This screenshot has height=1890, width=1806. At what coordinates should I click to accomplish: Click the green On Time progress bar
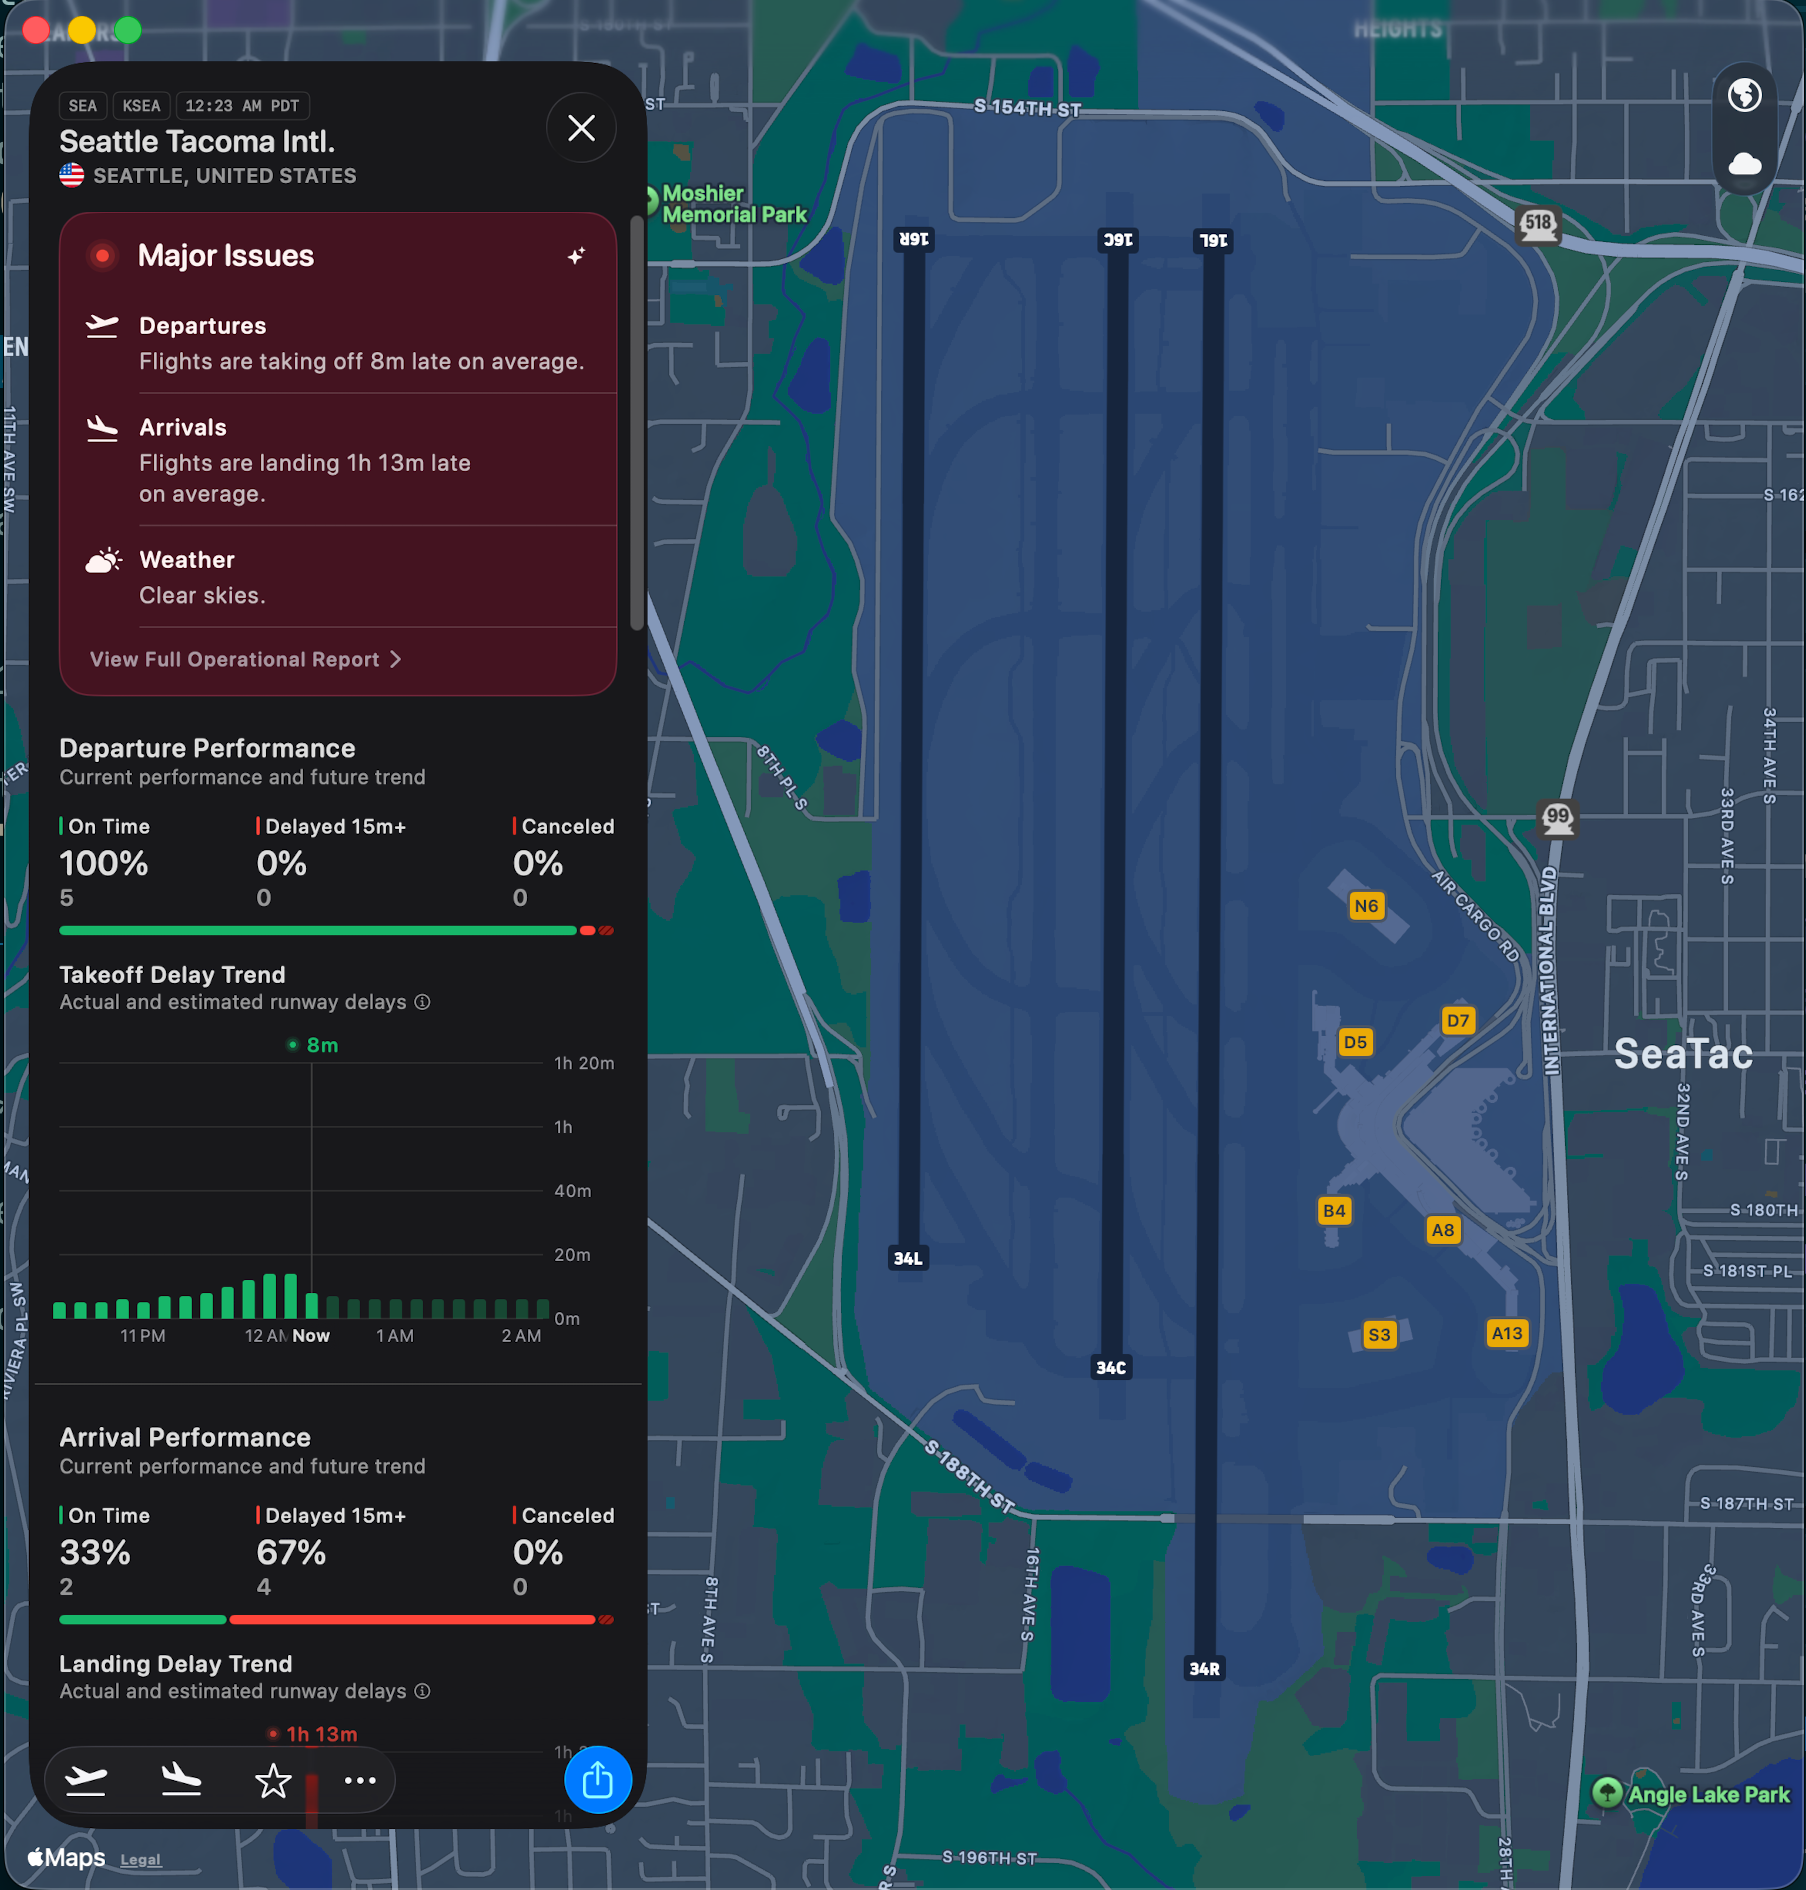(318, 930)
